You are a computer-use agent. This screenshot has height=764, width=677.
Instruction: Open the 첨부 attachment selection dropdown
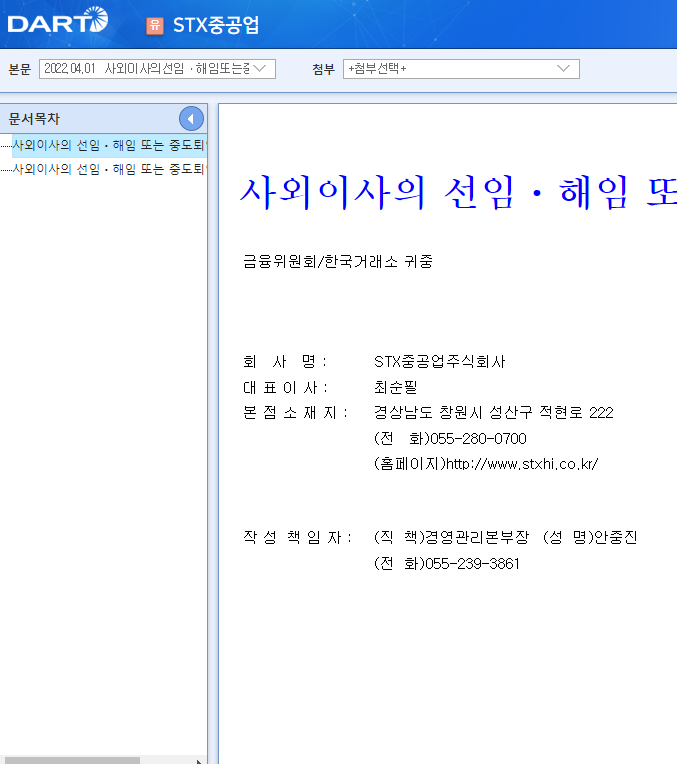[461, 69]
